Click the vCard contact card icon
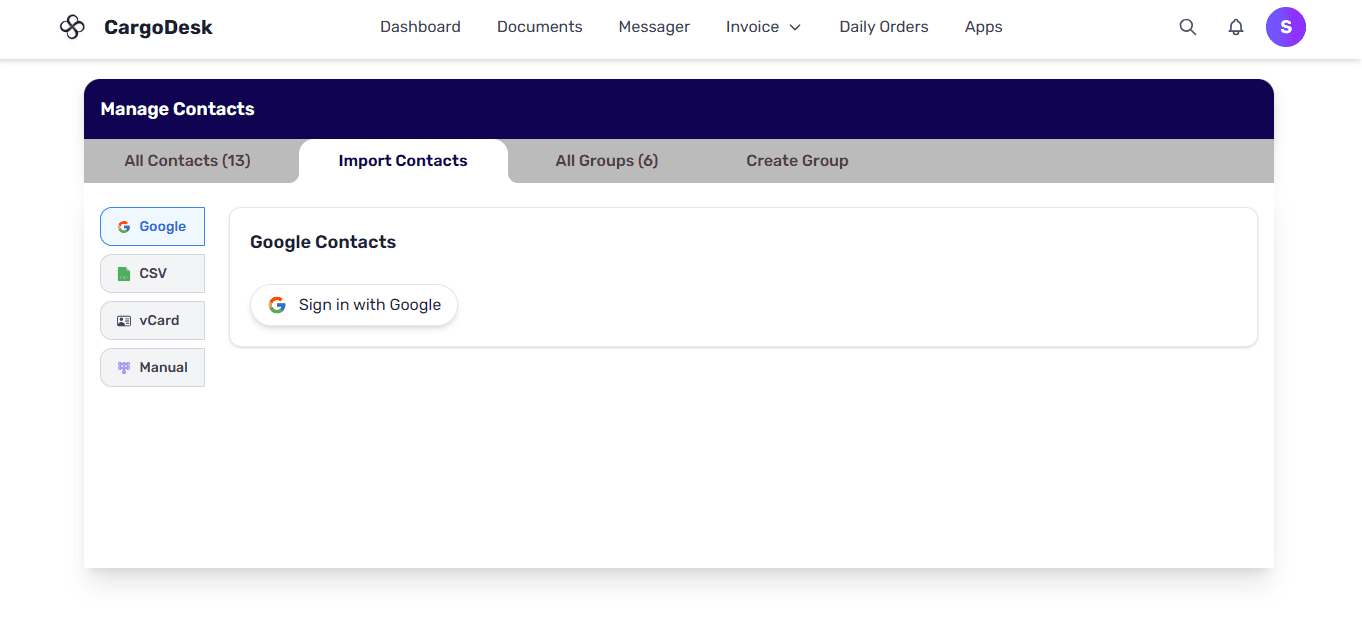Viewport: 1362px width, 631px height. [x=124, y=321]
